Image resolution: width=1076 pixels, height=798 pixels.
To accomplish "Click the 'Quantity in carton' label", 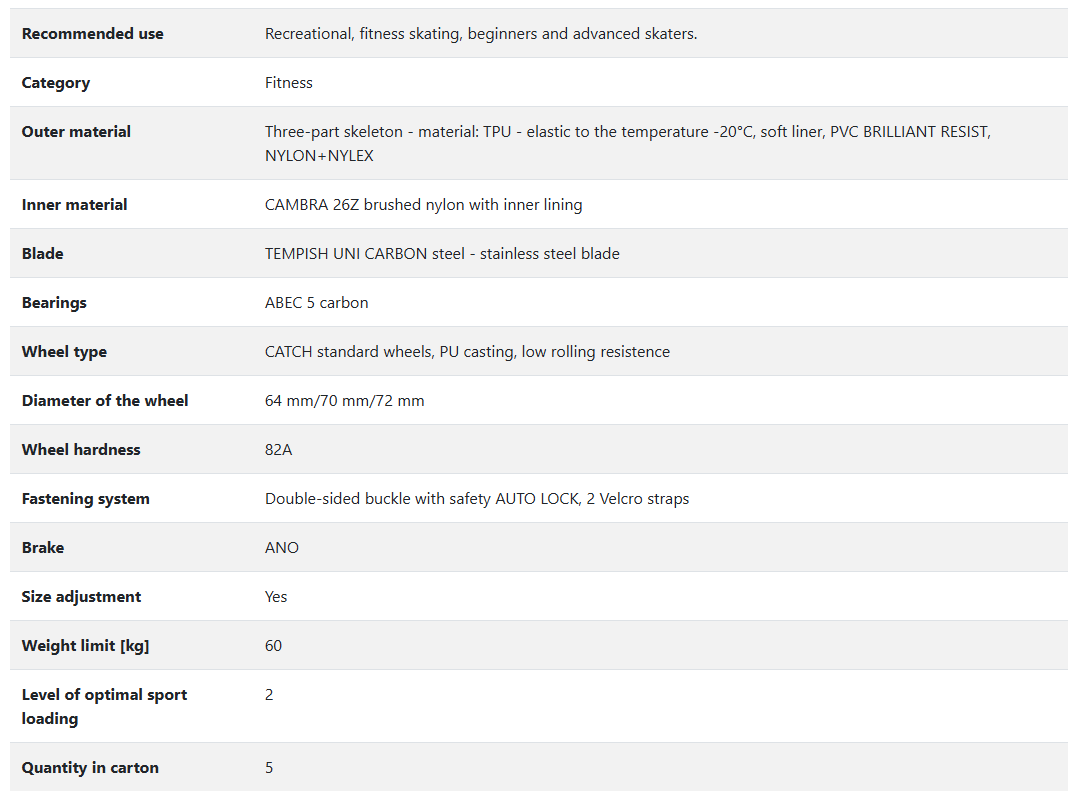I will click(90, 768).
